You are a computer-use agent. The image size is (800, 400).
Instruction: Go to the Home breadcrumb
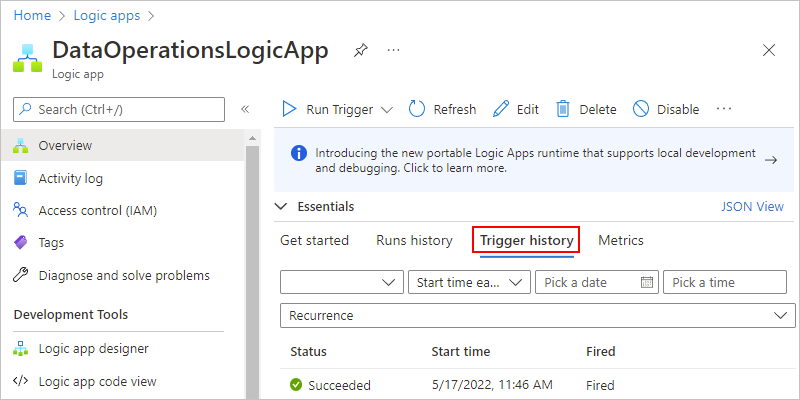(32, 16)
